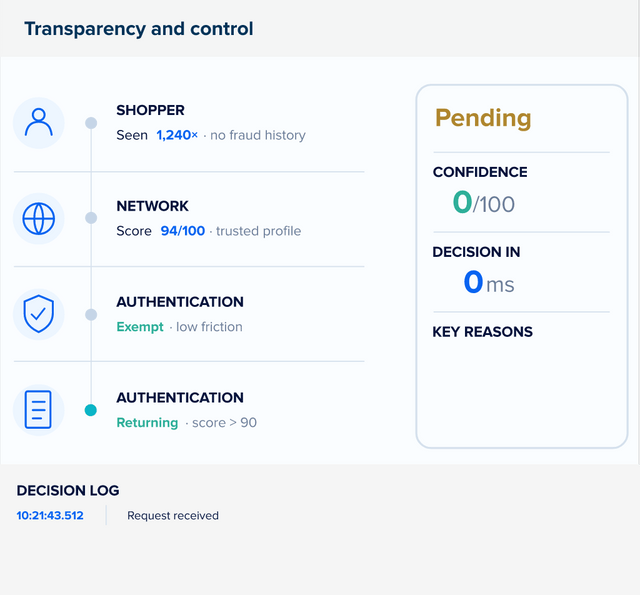The height and width of the screenshot is (595, 640).
Task: Click the Shopper person icon
Action: click(x=39, y=122)
